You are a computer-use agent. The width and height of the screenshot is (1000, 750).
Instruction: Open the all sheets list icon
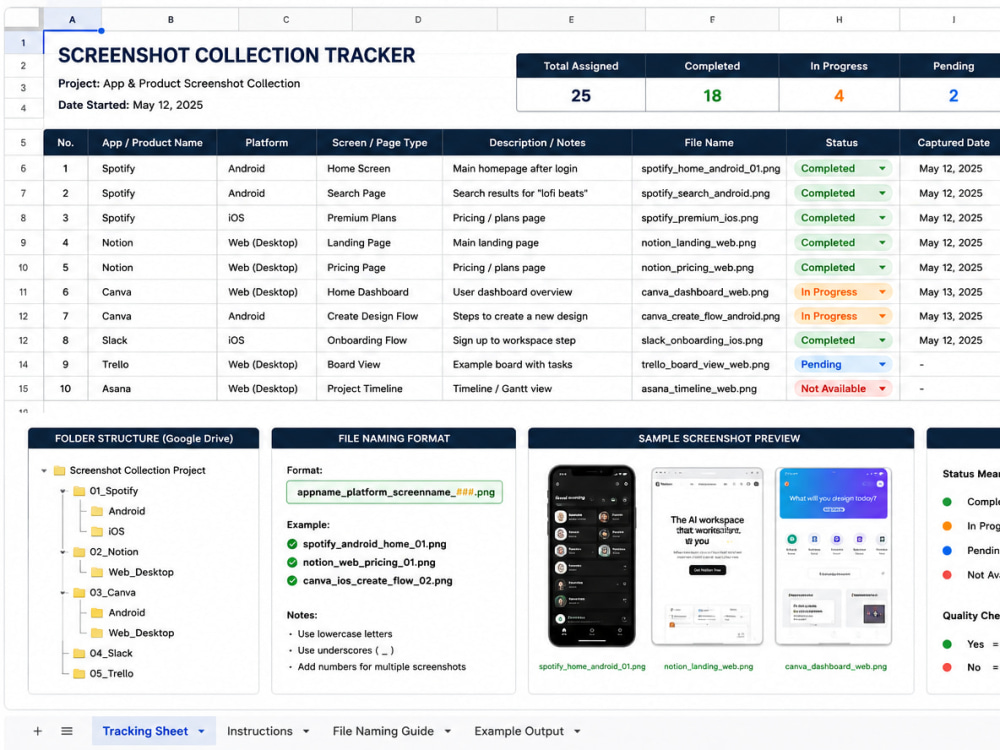pyautogui.click(x=67, y=731)
